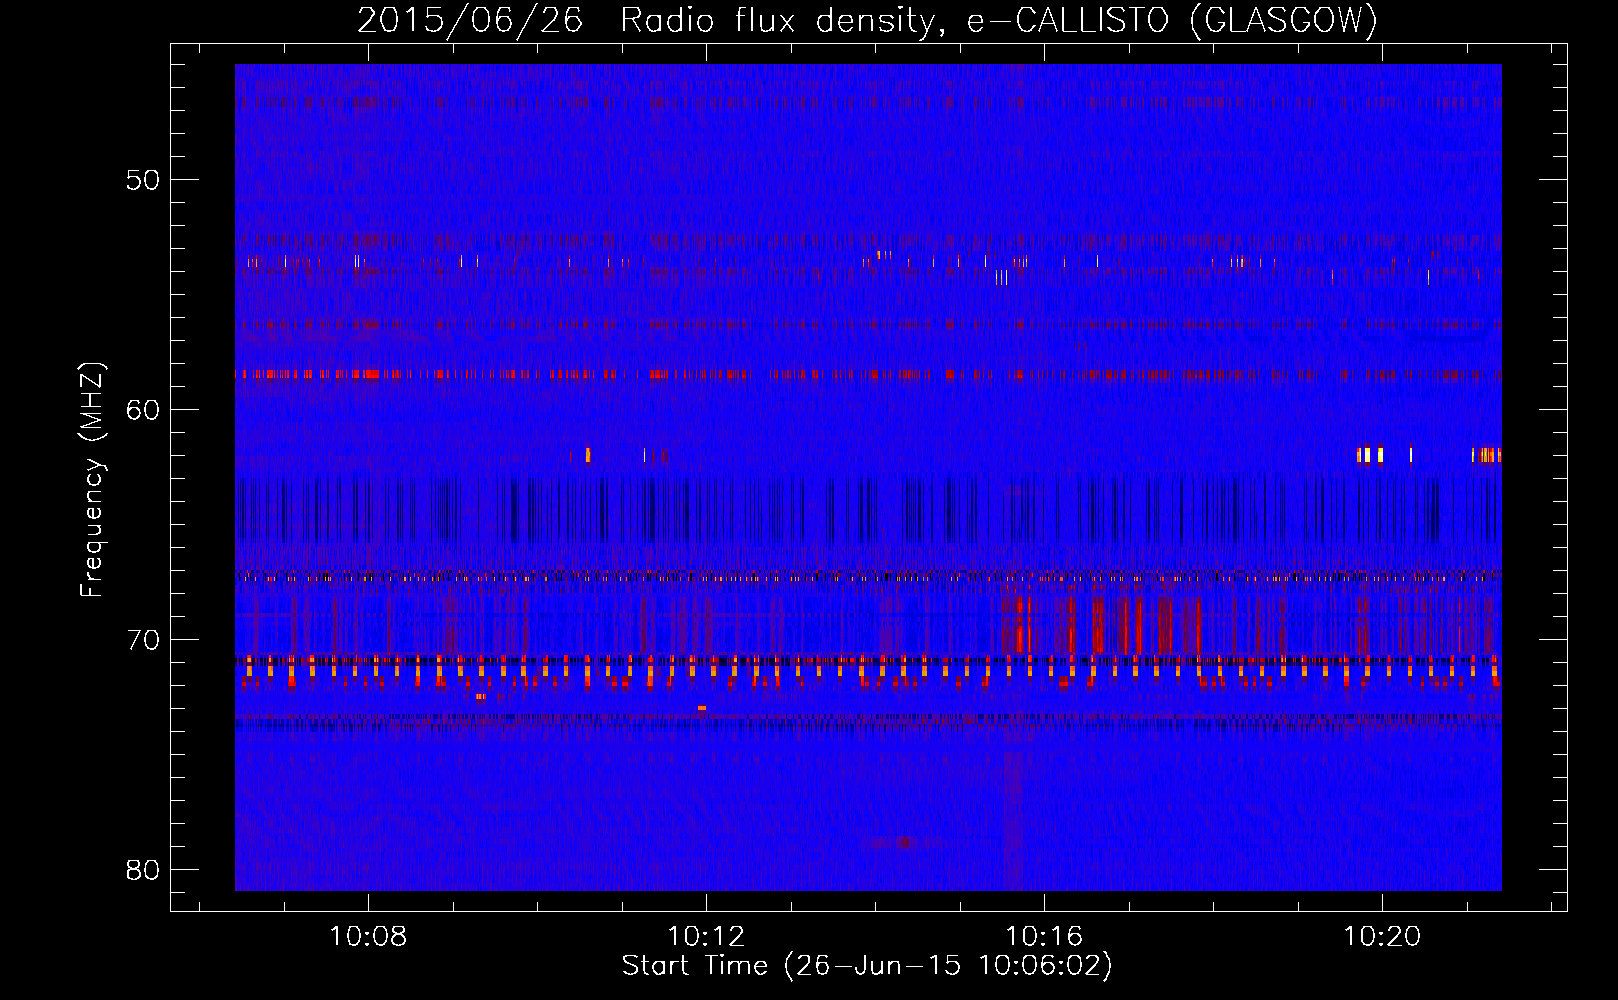Click the plot title mentioning e-CALLISTO (GLASGOW)

(867, 20)
